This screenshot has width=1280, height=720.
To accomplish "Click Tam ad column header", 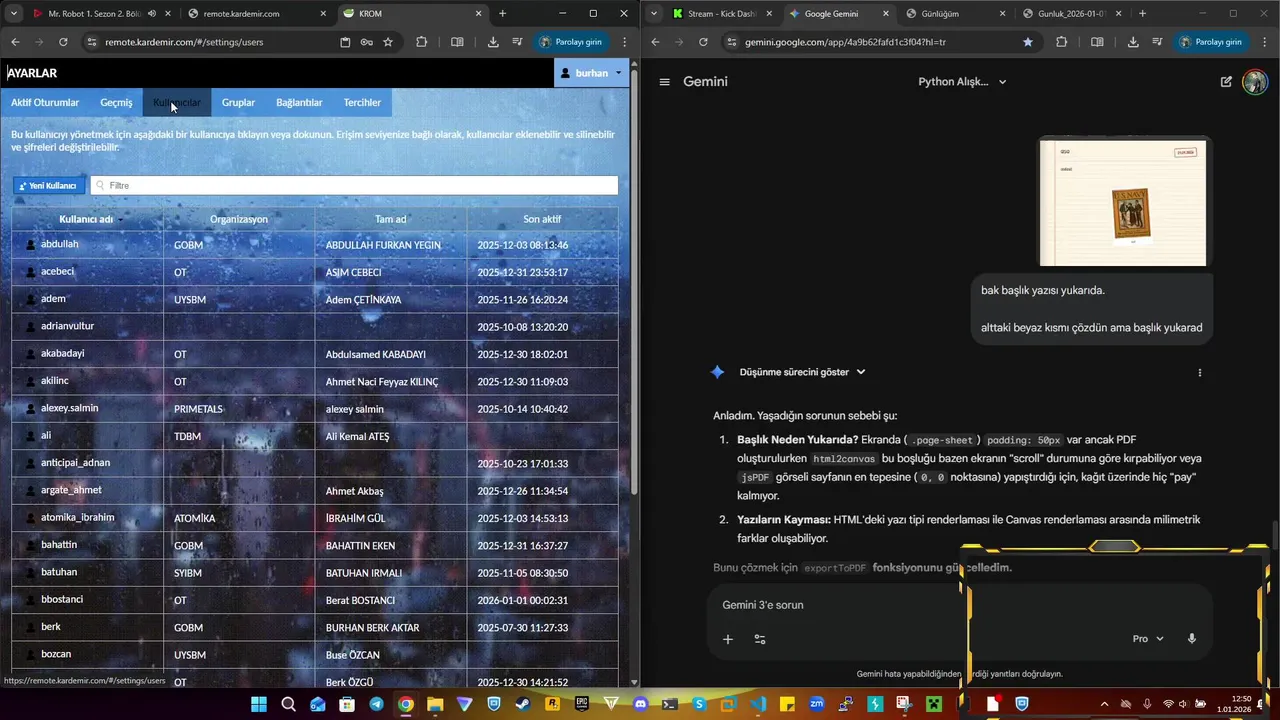I will tap(390, 219).
